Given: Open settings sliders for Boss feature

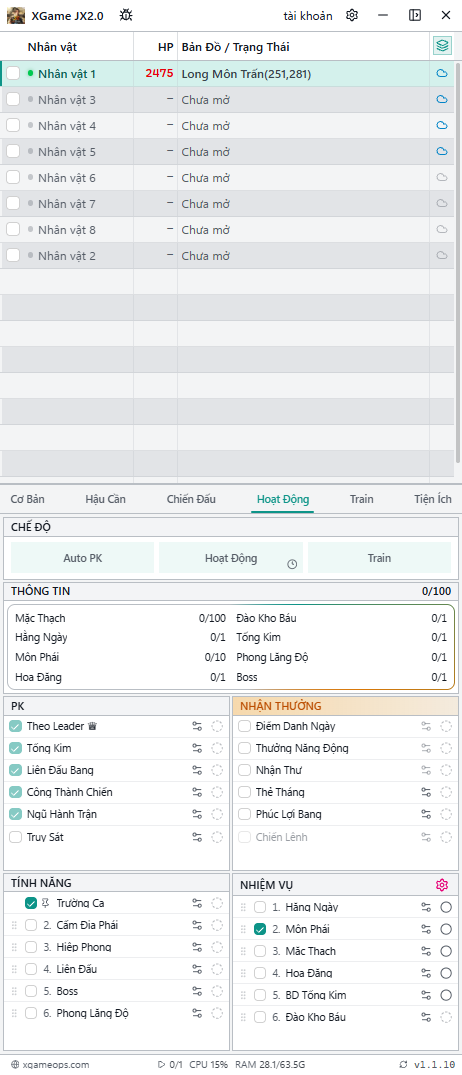Looking at the screenshot, I should (197, 991).
